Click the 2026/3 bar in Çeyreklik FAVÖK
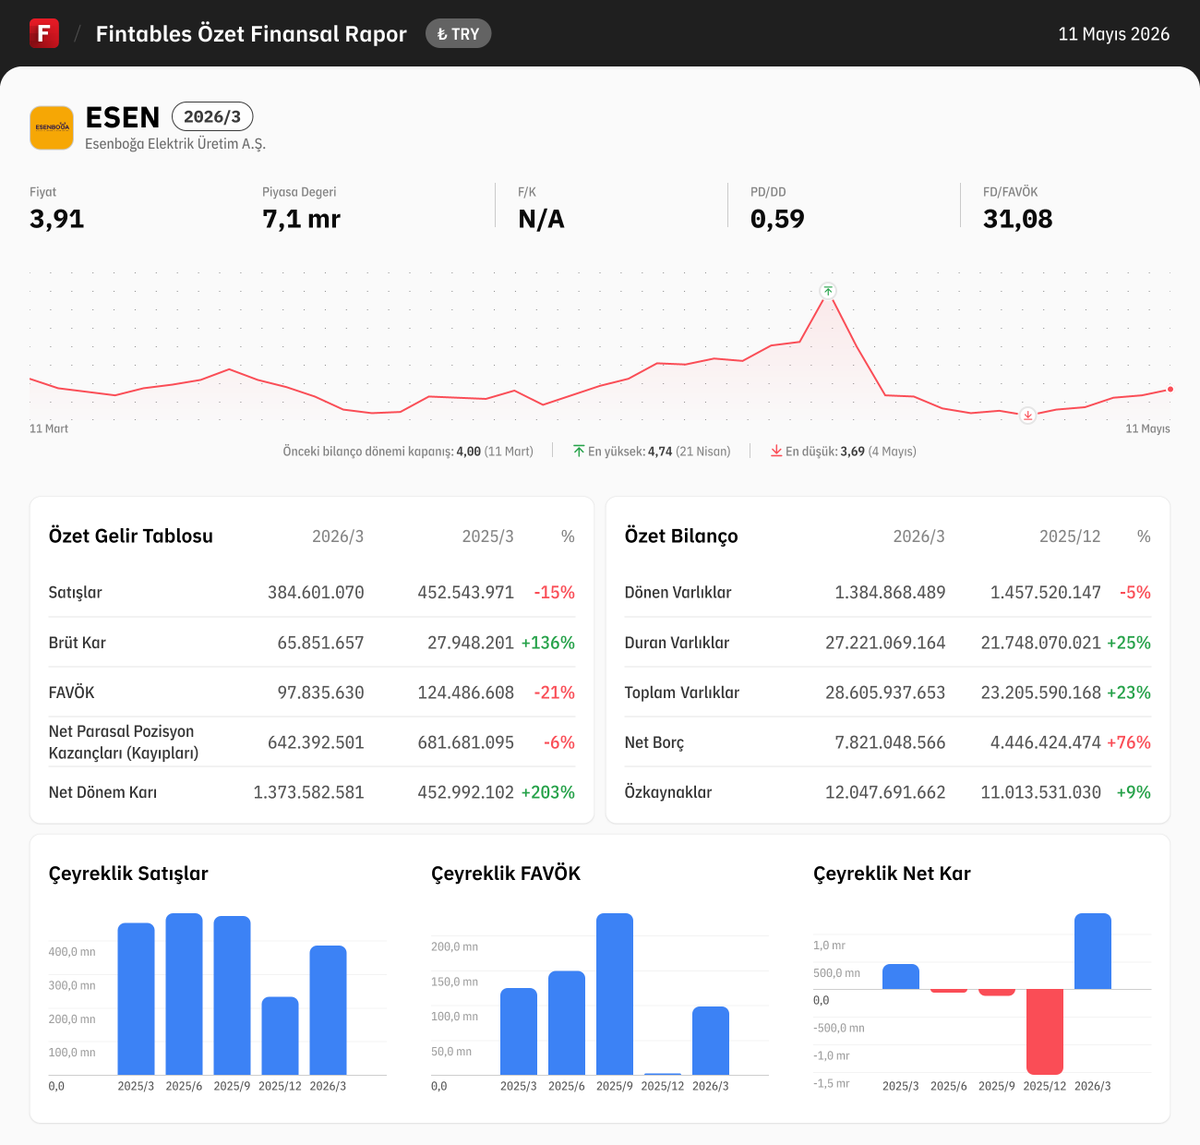The height and width of the screenshot is (1145, 1200). tap(711, 1041)
